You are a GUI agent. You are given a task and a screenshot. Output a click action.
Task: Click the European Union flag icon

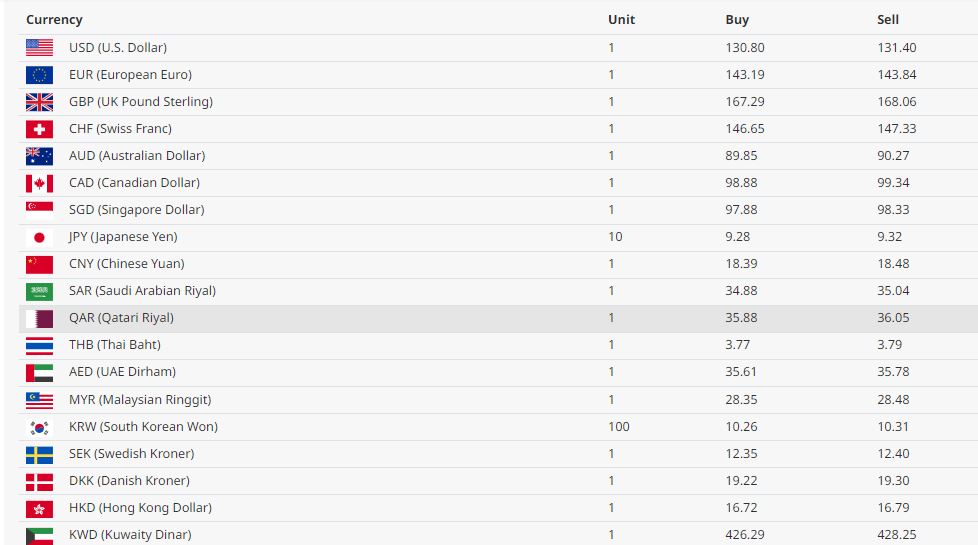(x=39, y=74)
